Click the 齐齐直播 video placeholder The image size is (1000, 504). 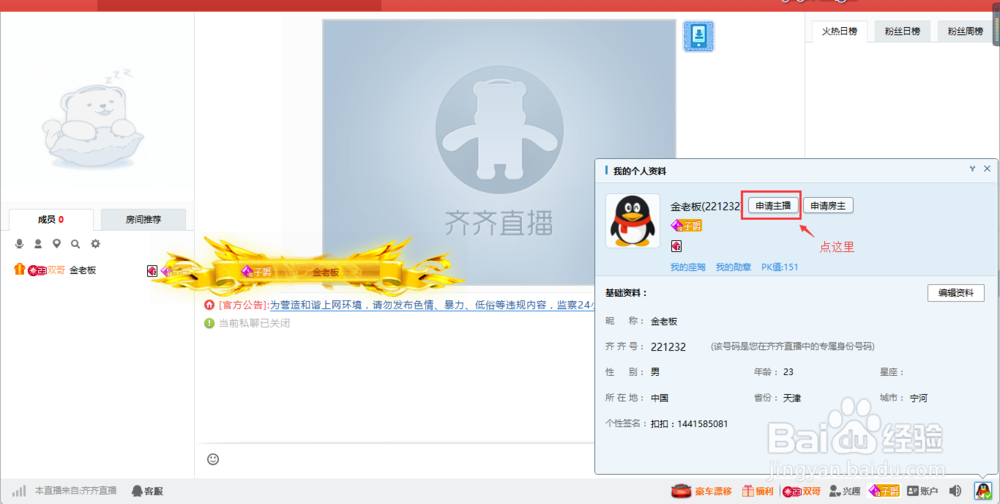[499, 152]
